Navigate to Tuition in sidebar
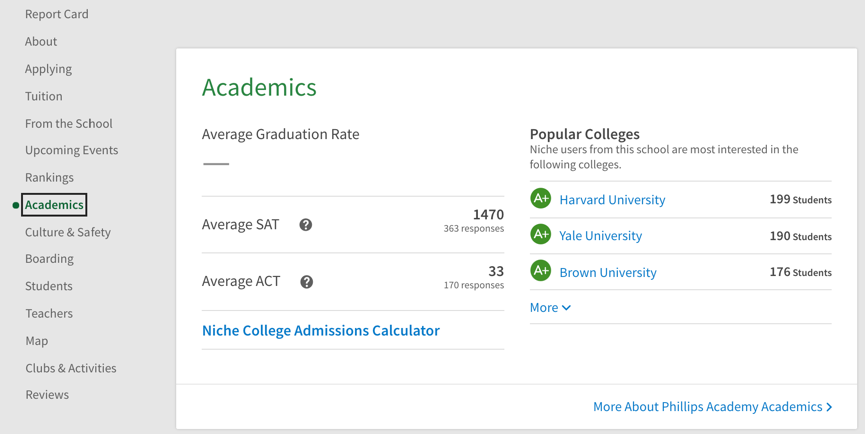This screenshot has height=434, width=865. (44, 96)
